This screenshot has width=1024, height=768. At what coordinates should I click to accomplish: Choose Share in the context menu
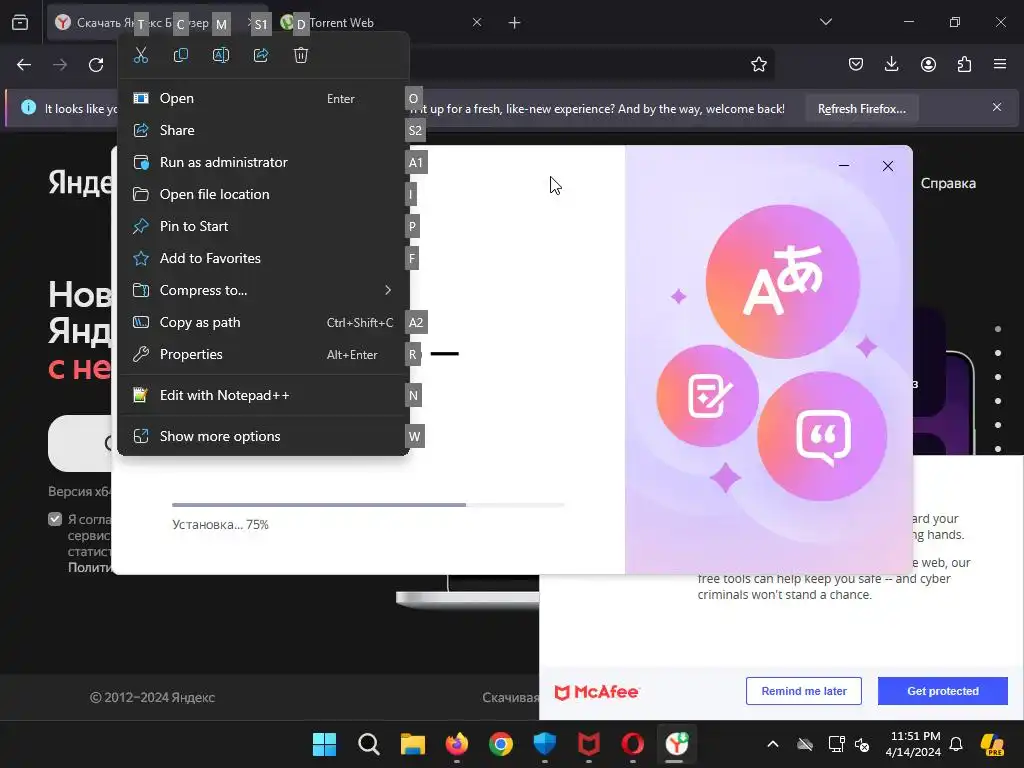coord(263,131)
